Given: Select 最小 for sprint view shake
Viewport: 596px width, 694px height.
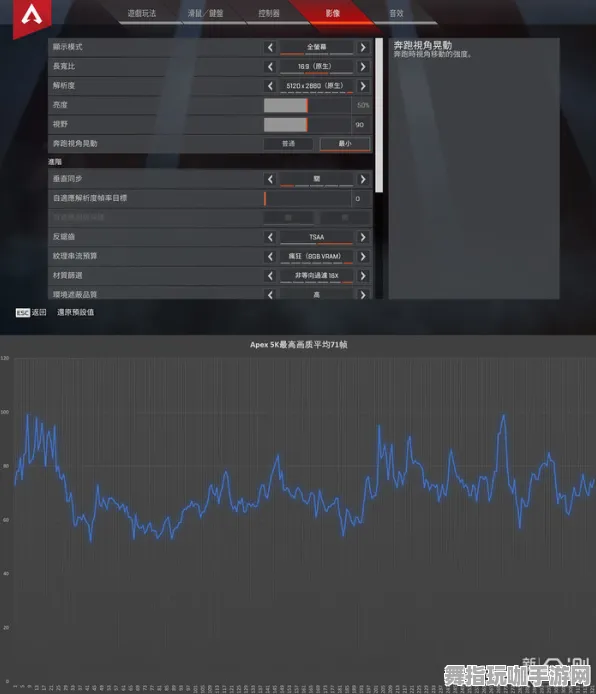Looking at the screenshot, I should tap(345, 144).
